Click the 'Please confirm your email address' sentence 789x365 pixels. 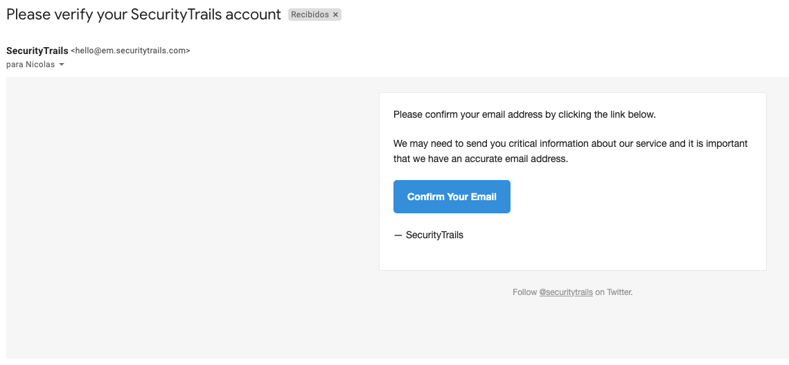point(524,114)
